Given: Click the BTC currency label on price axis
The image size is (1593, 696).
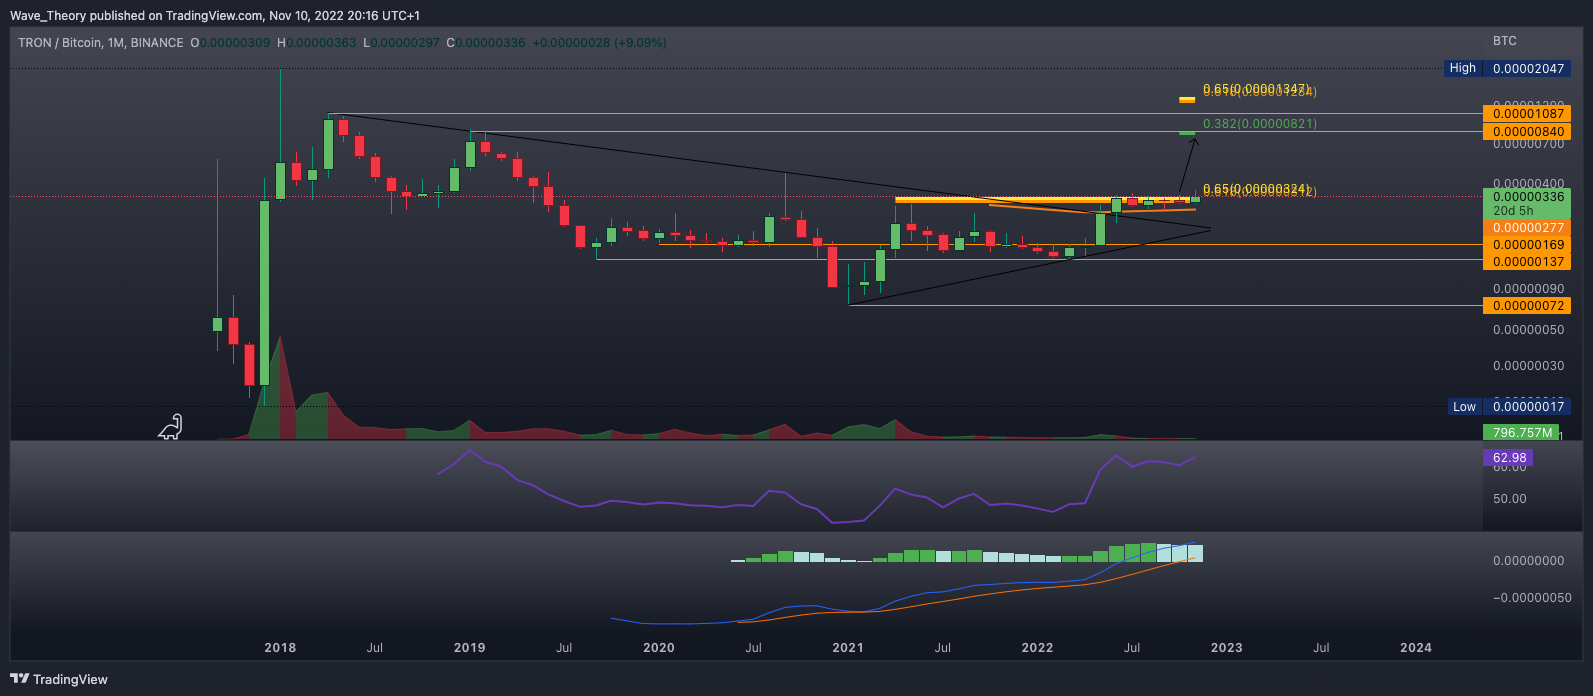Looking at the screenshot, I should tap(1504, 41).
